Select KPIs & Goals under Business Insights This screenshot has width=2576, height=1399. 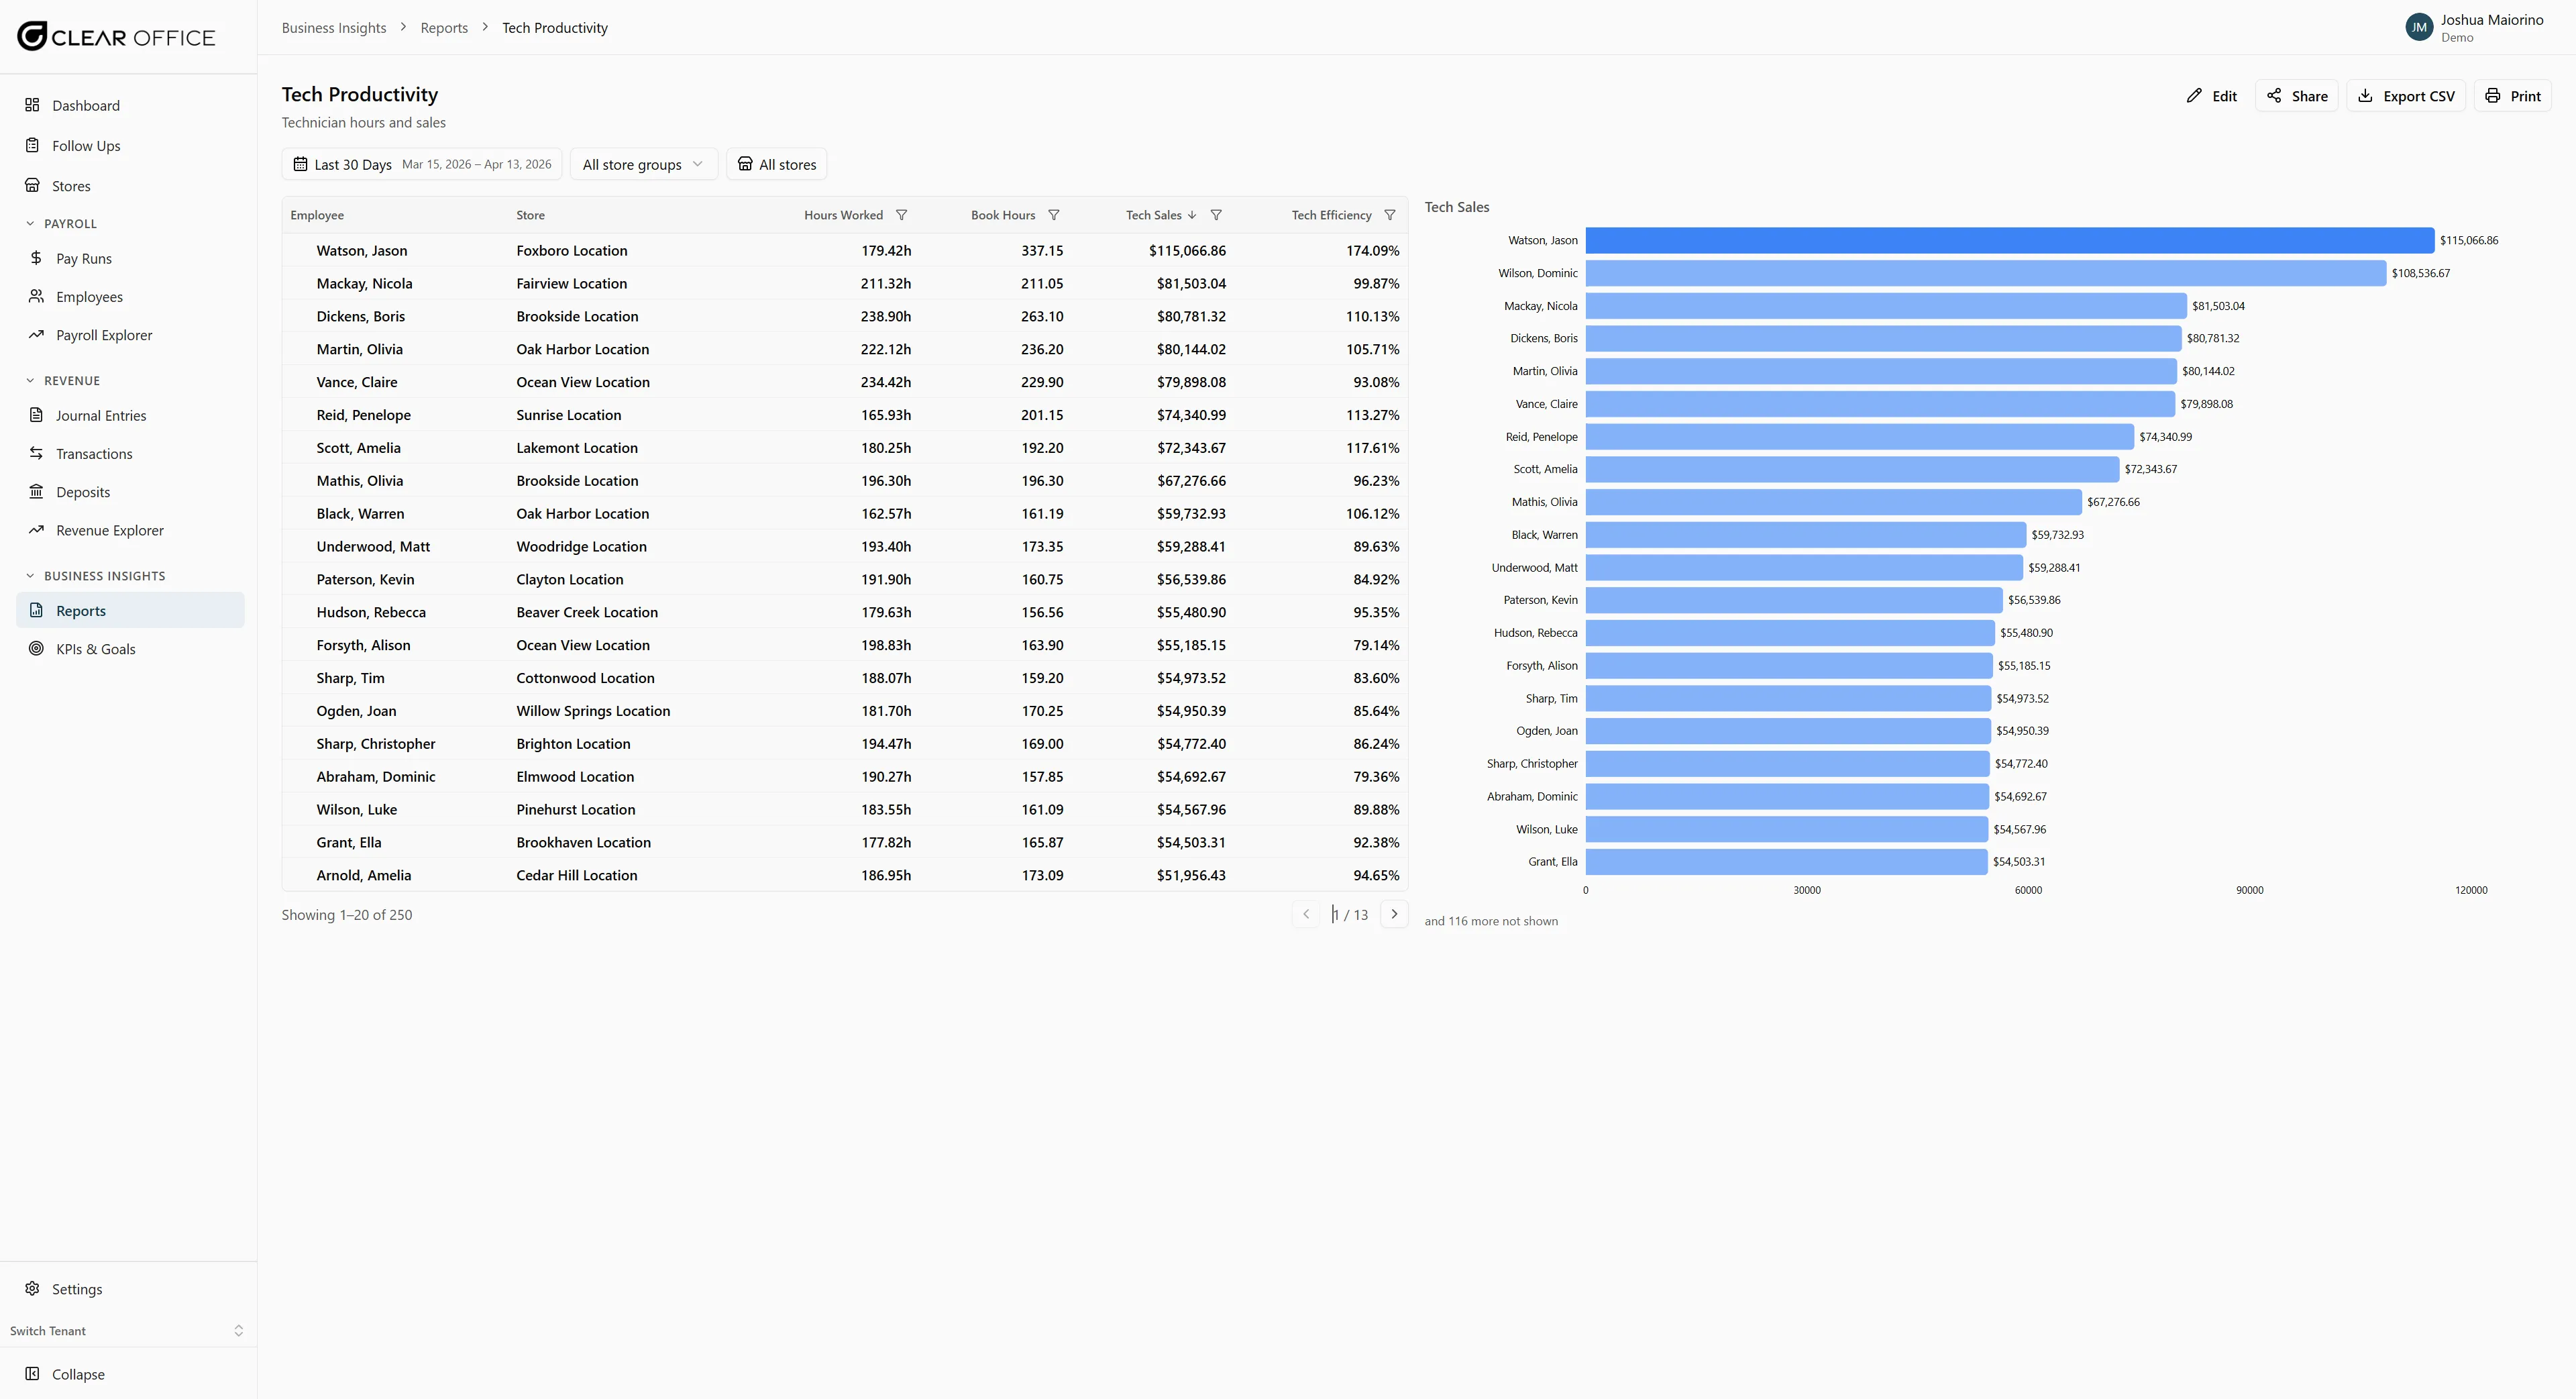pos(95,648)
